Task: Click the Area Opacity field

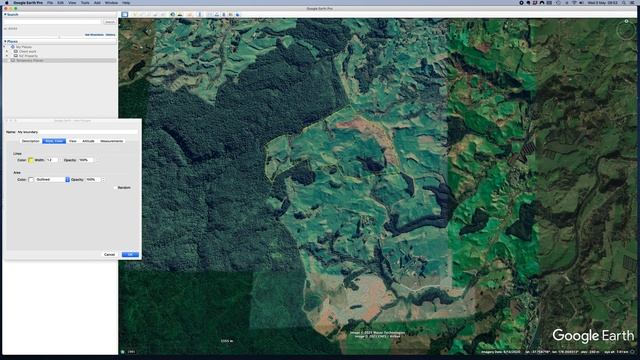Action: click(x=93, y=180)
